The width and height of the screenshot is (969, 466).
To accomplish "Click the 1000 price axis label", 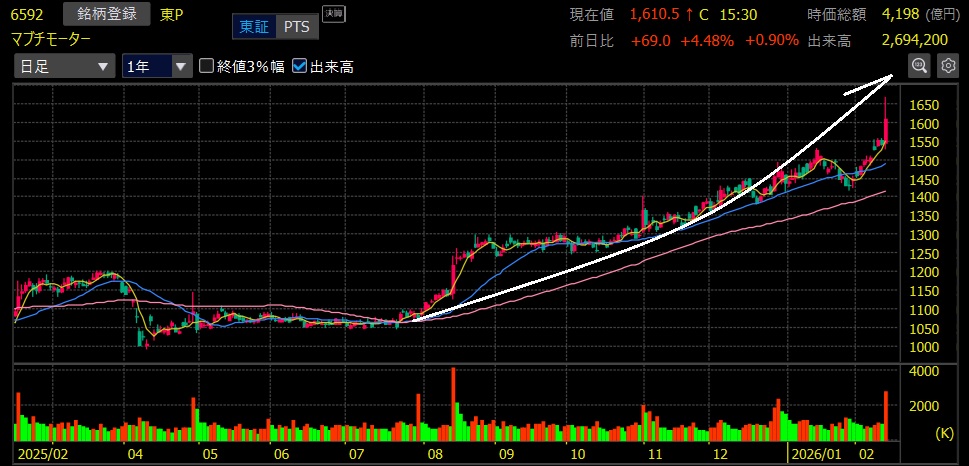I will pos(924,347).
